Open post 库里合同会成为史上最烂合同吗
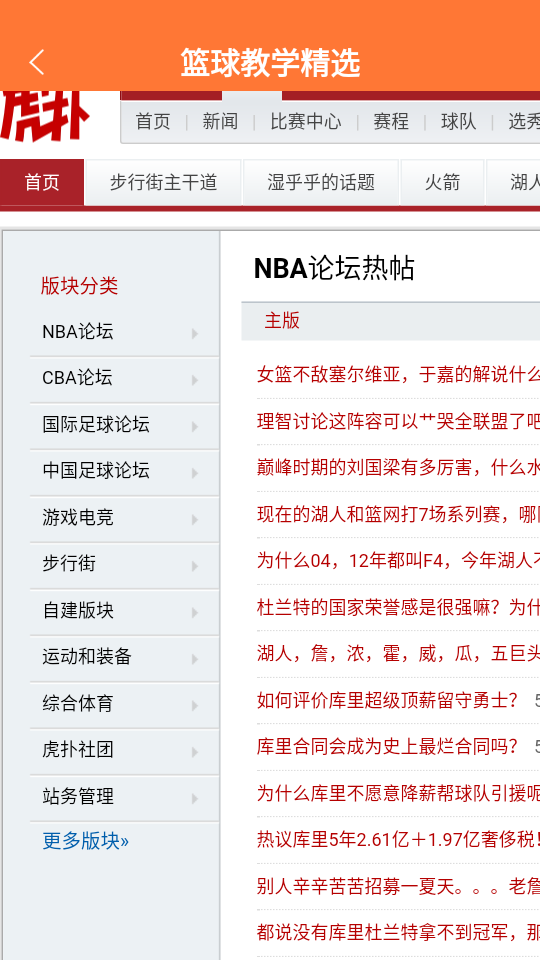The image size is (540, 960). click(388, 746)
